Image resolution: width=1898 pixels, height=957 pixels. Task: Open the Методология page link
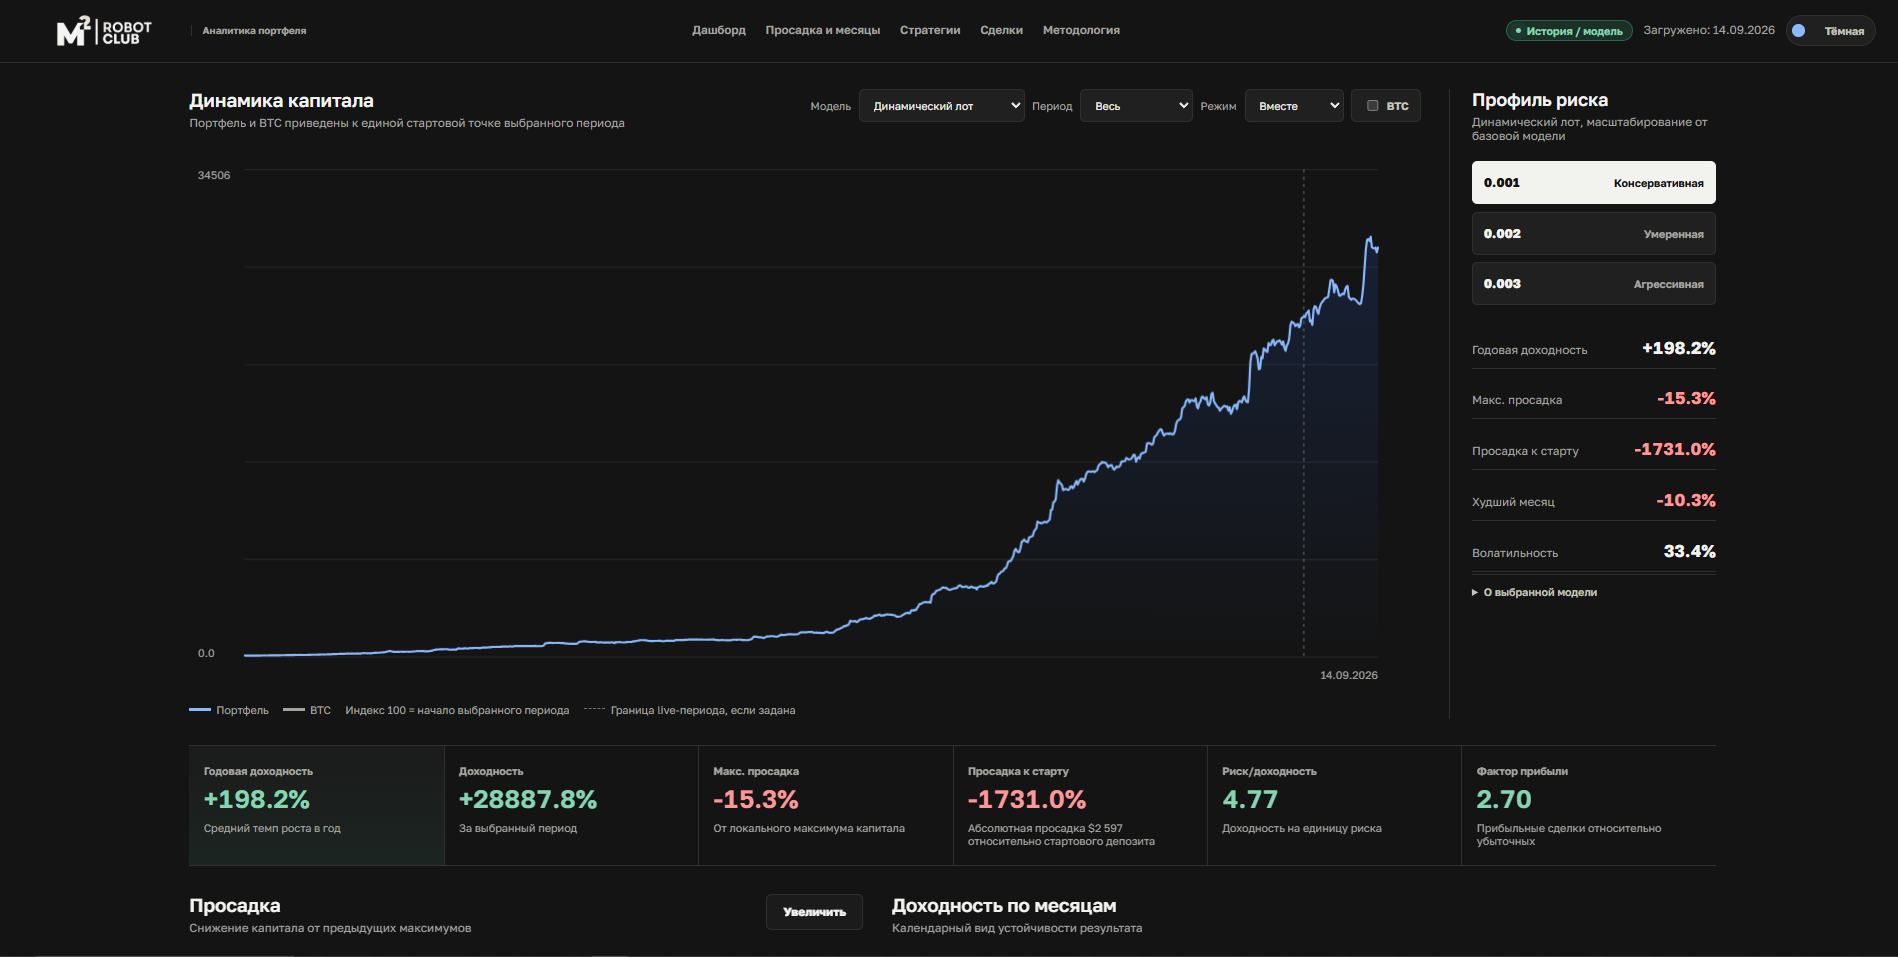tap(1081, 30)
